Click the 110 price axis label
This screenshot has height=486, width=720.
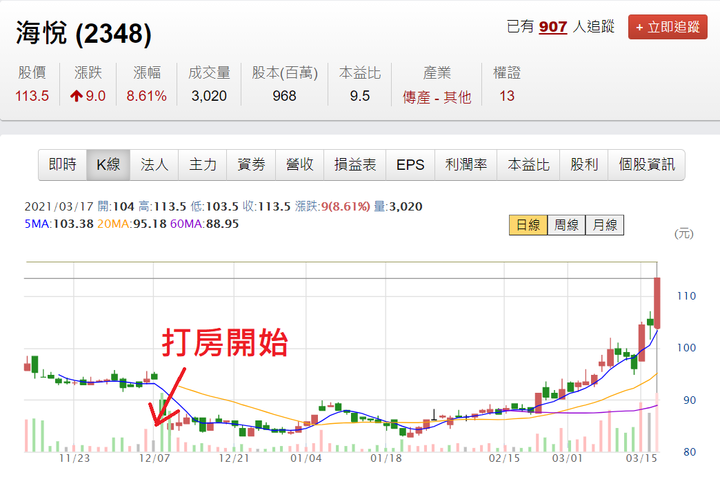(686, 296)
